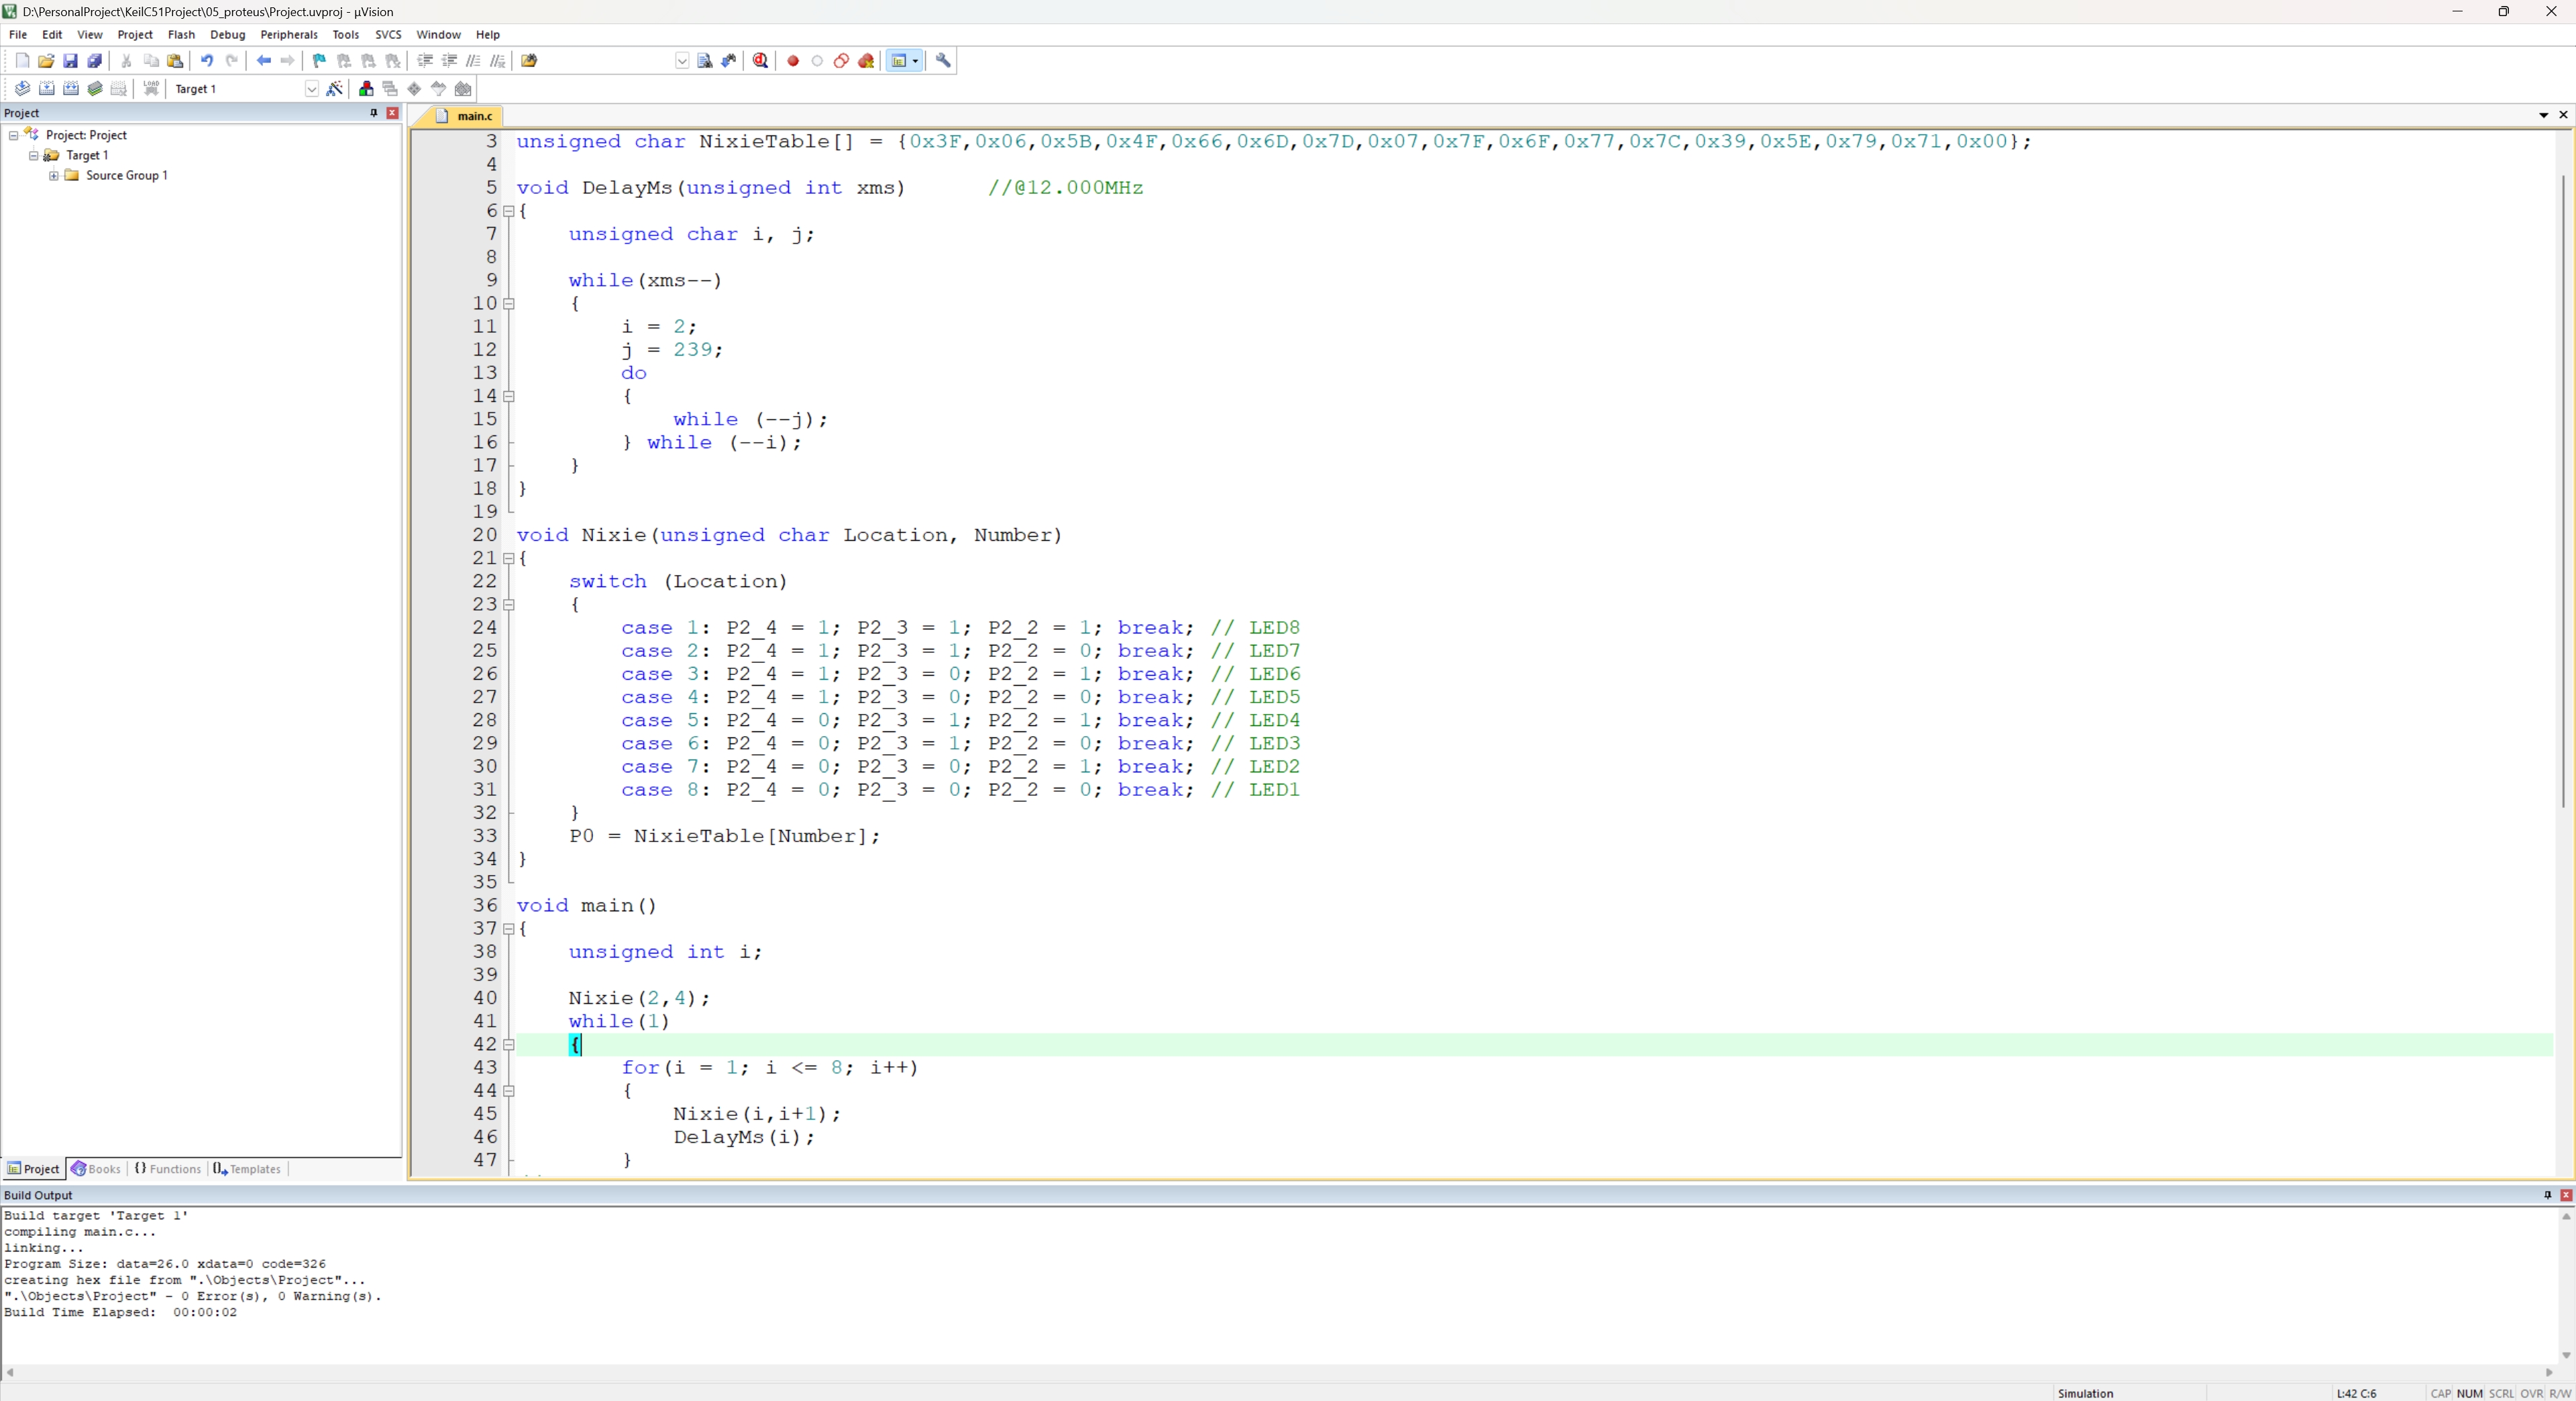Toggle enable/disable breakpoint with the hollow circle icon
The image size is (2576, 1401).
817,61
